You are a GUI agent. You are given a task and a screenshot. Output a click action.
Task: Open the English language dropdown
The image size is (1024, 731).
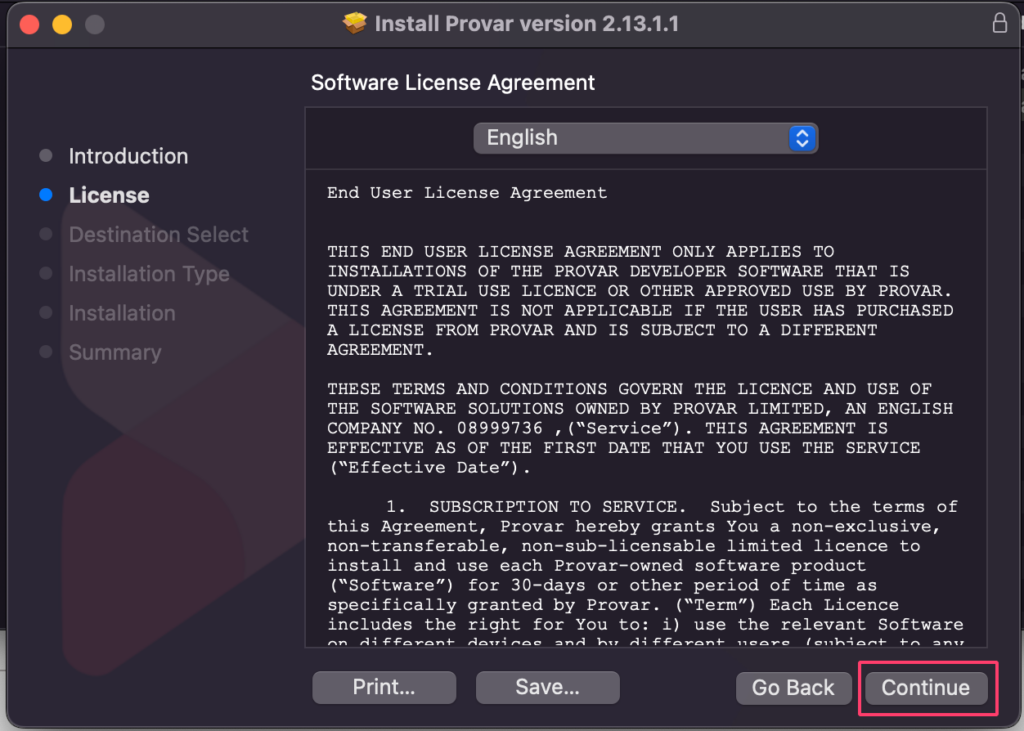(645, 138)
